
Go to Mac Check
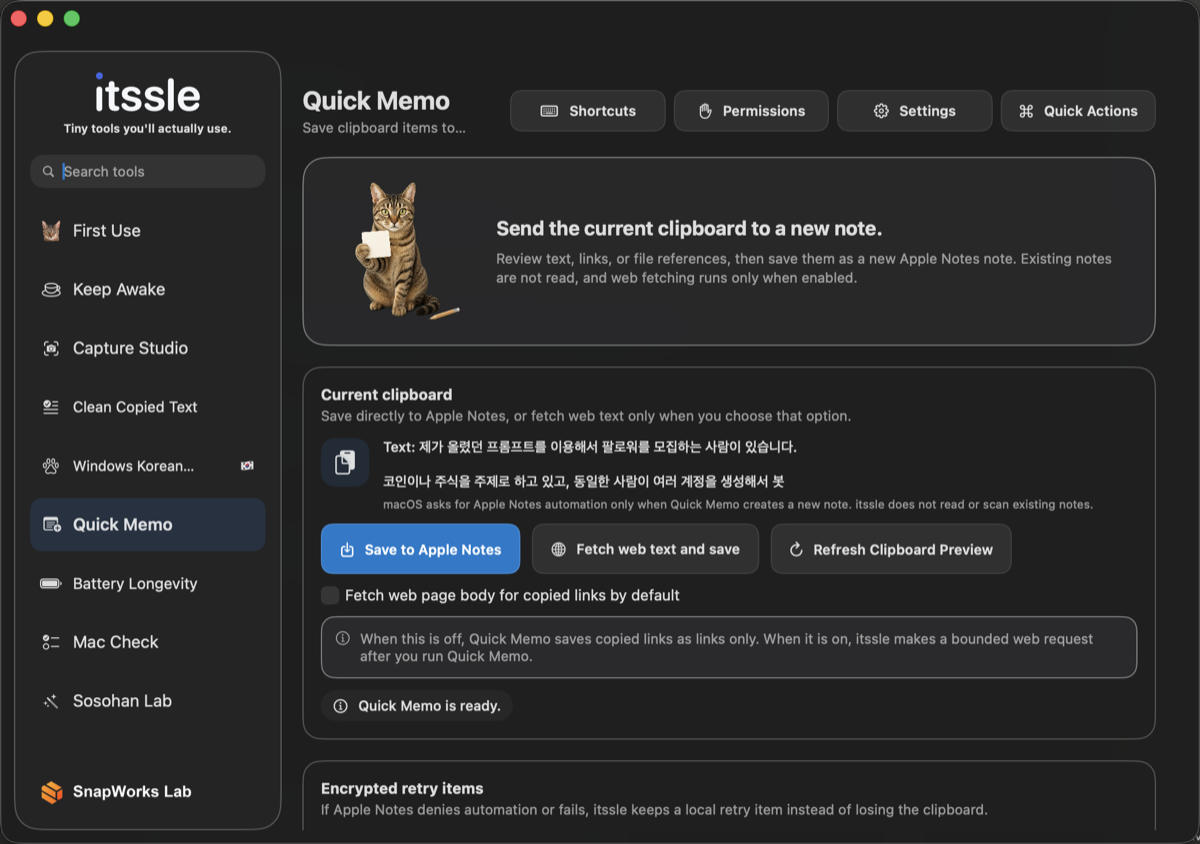tap(148, 642)
